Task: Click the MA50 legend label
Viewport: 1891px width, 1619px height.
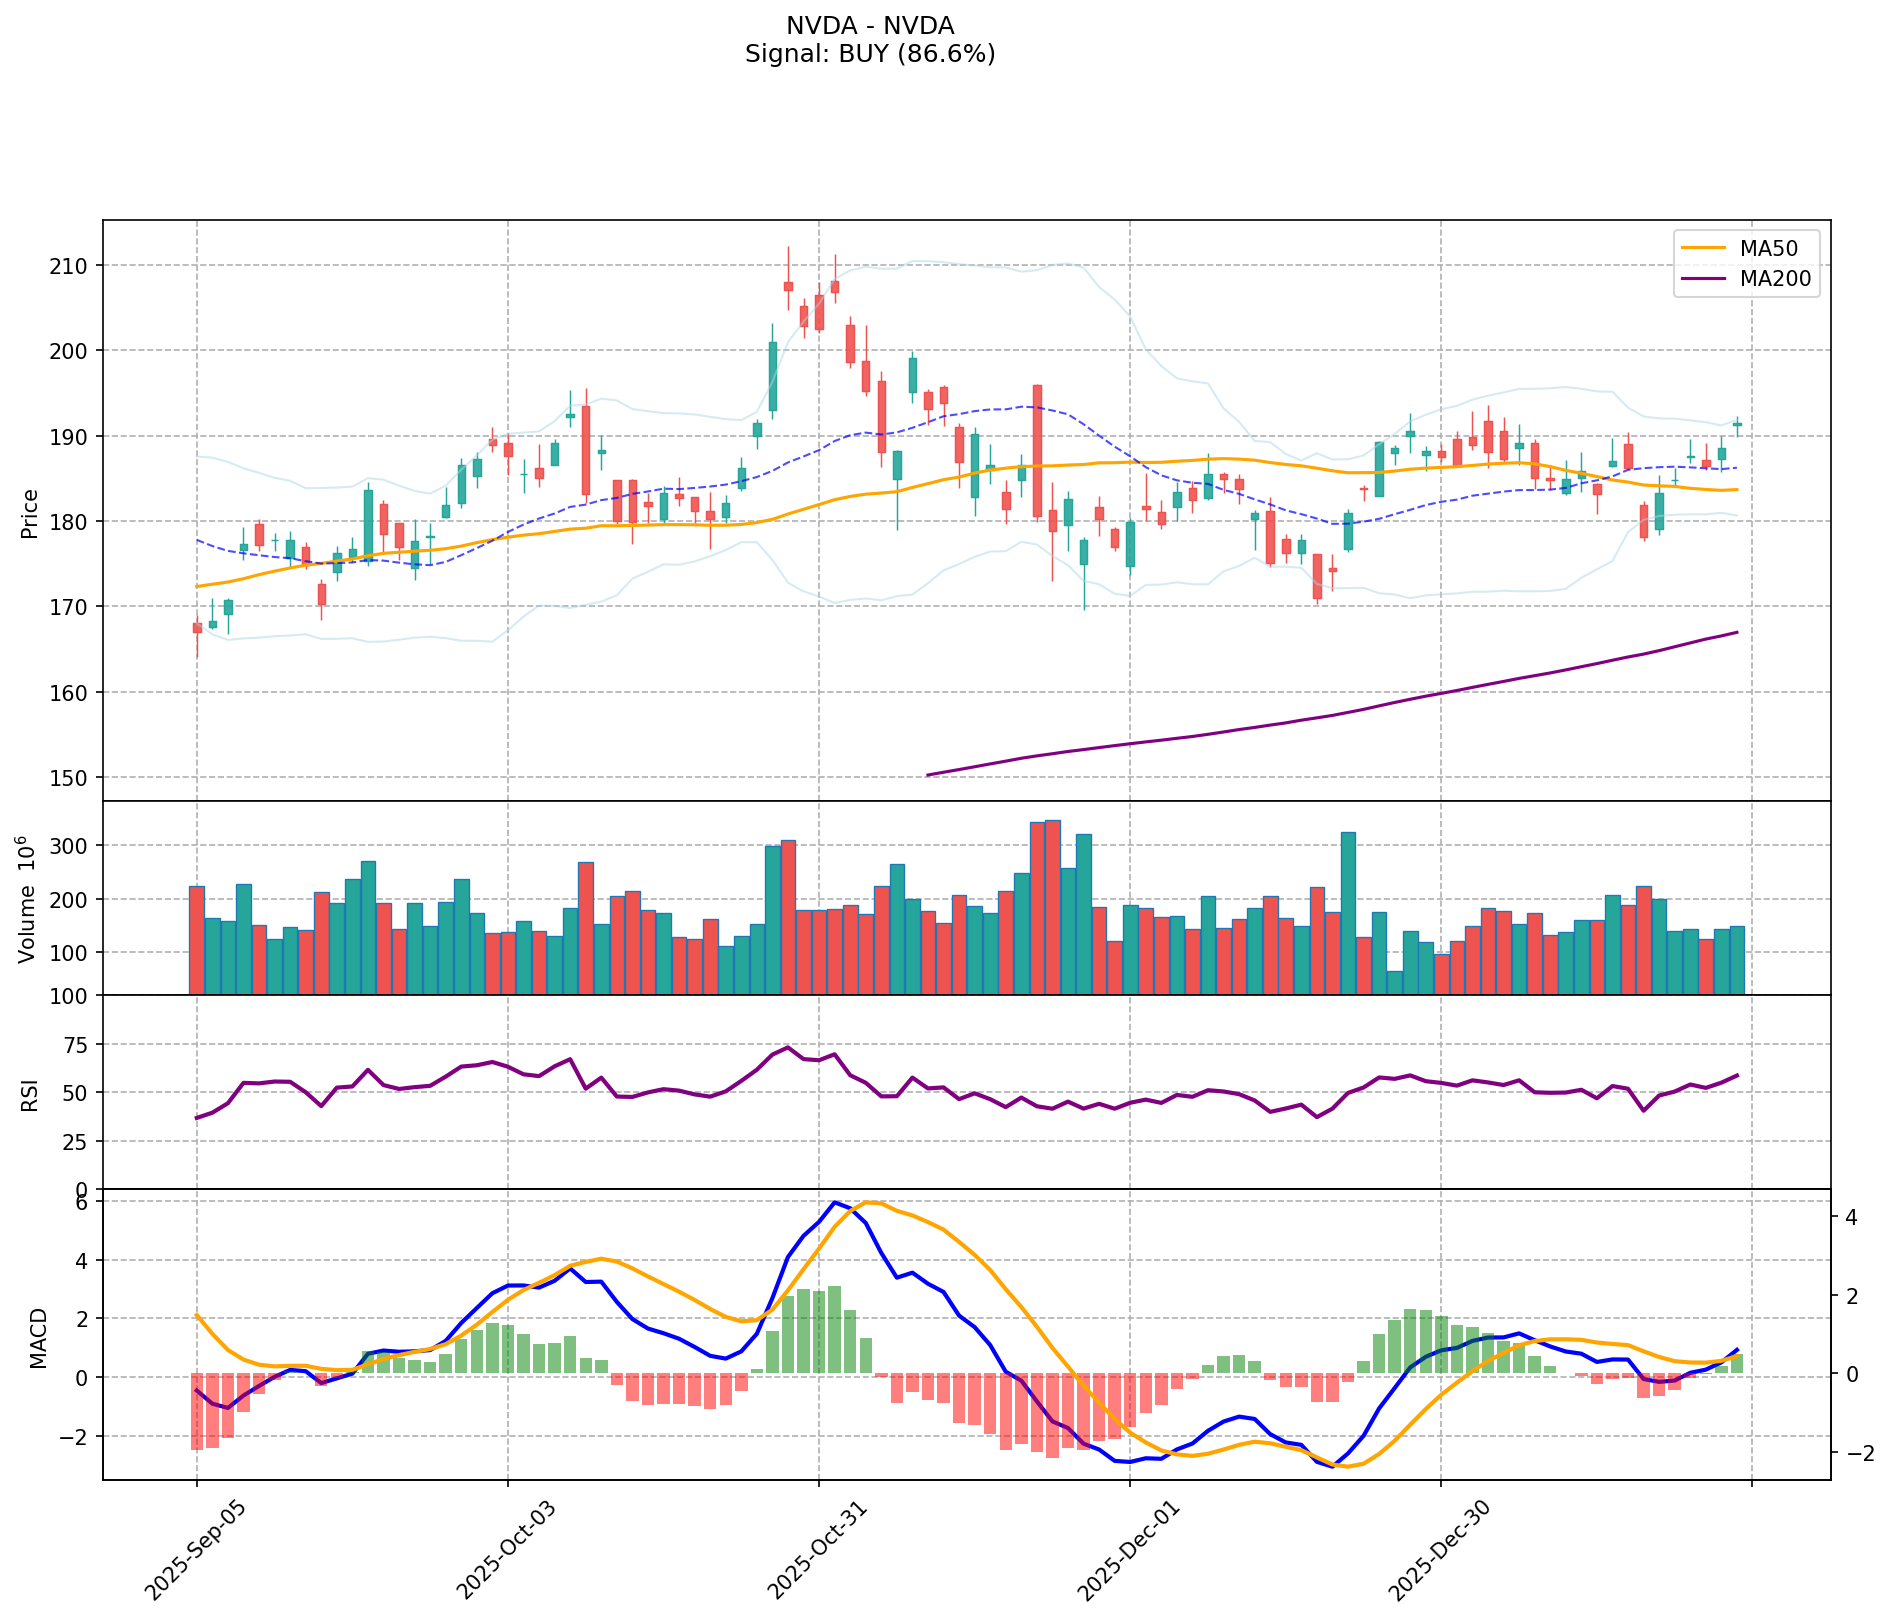Action: point(1766,247)
